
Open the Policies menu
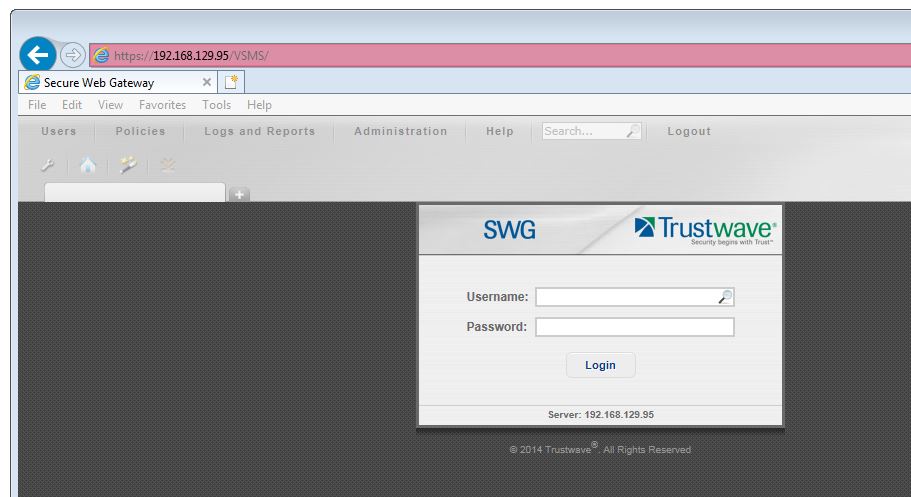tap(140, 131)
